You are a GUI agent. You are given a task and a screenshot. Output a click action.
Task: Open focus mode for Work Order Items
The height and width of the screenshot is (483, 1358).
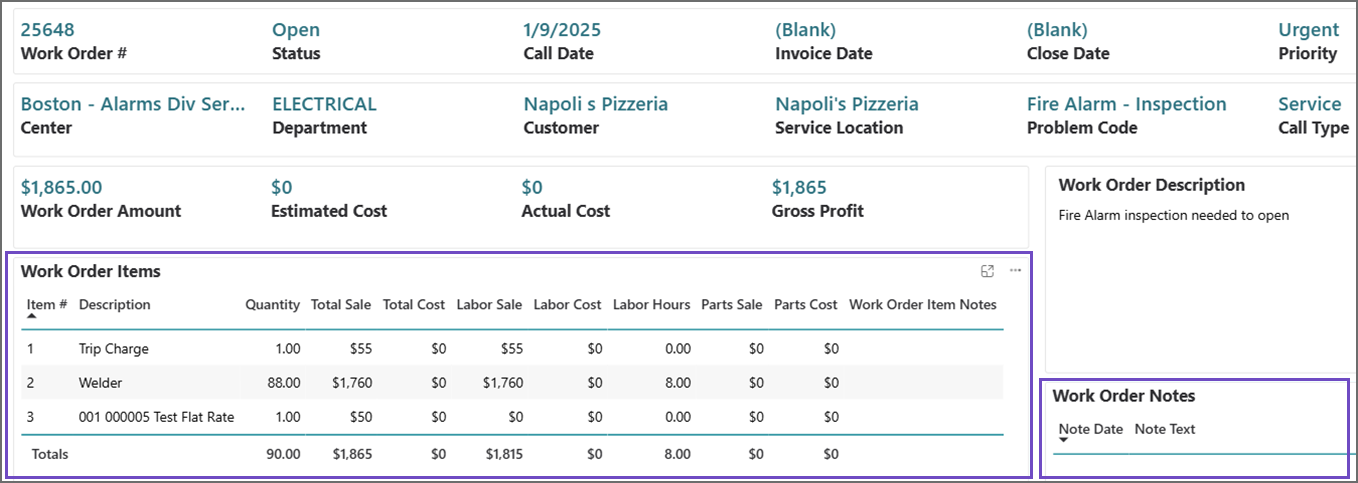tap(987, 271)
